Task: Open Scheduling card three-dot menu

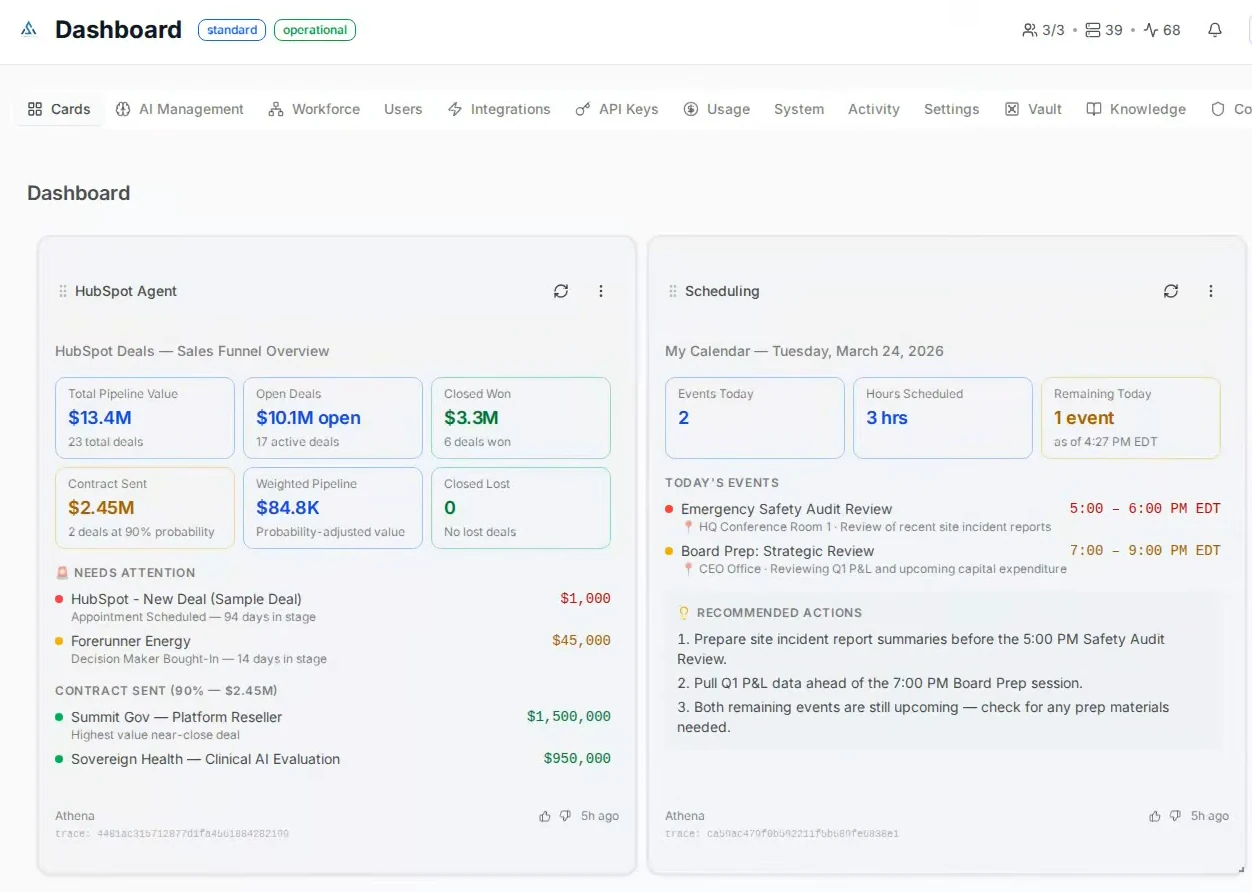Action: pos(1211,291)
